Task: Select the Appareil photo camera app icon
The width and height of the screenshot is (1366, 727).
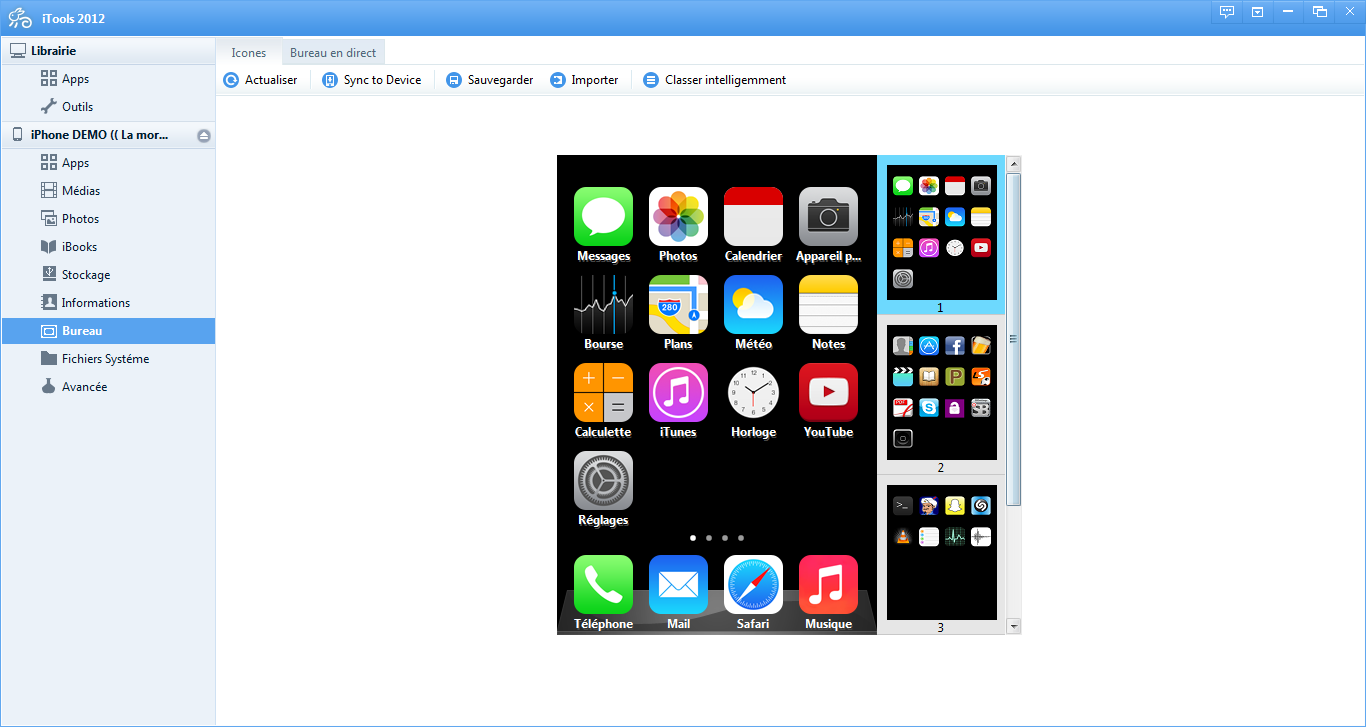Action: (828, 216)
